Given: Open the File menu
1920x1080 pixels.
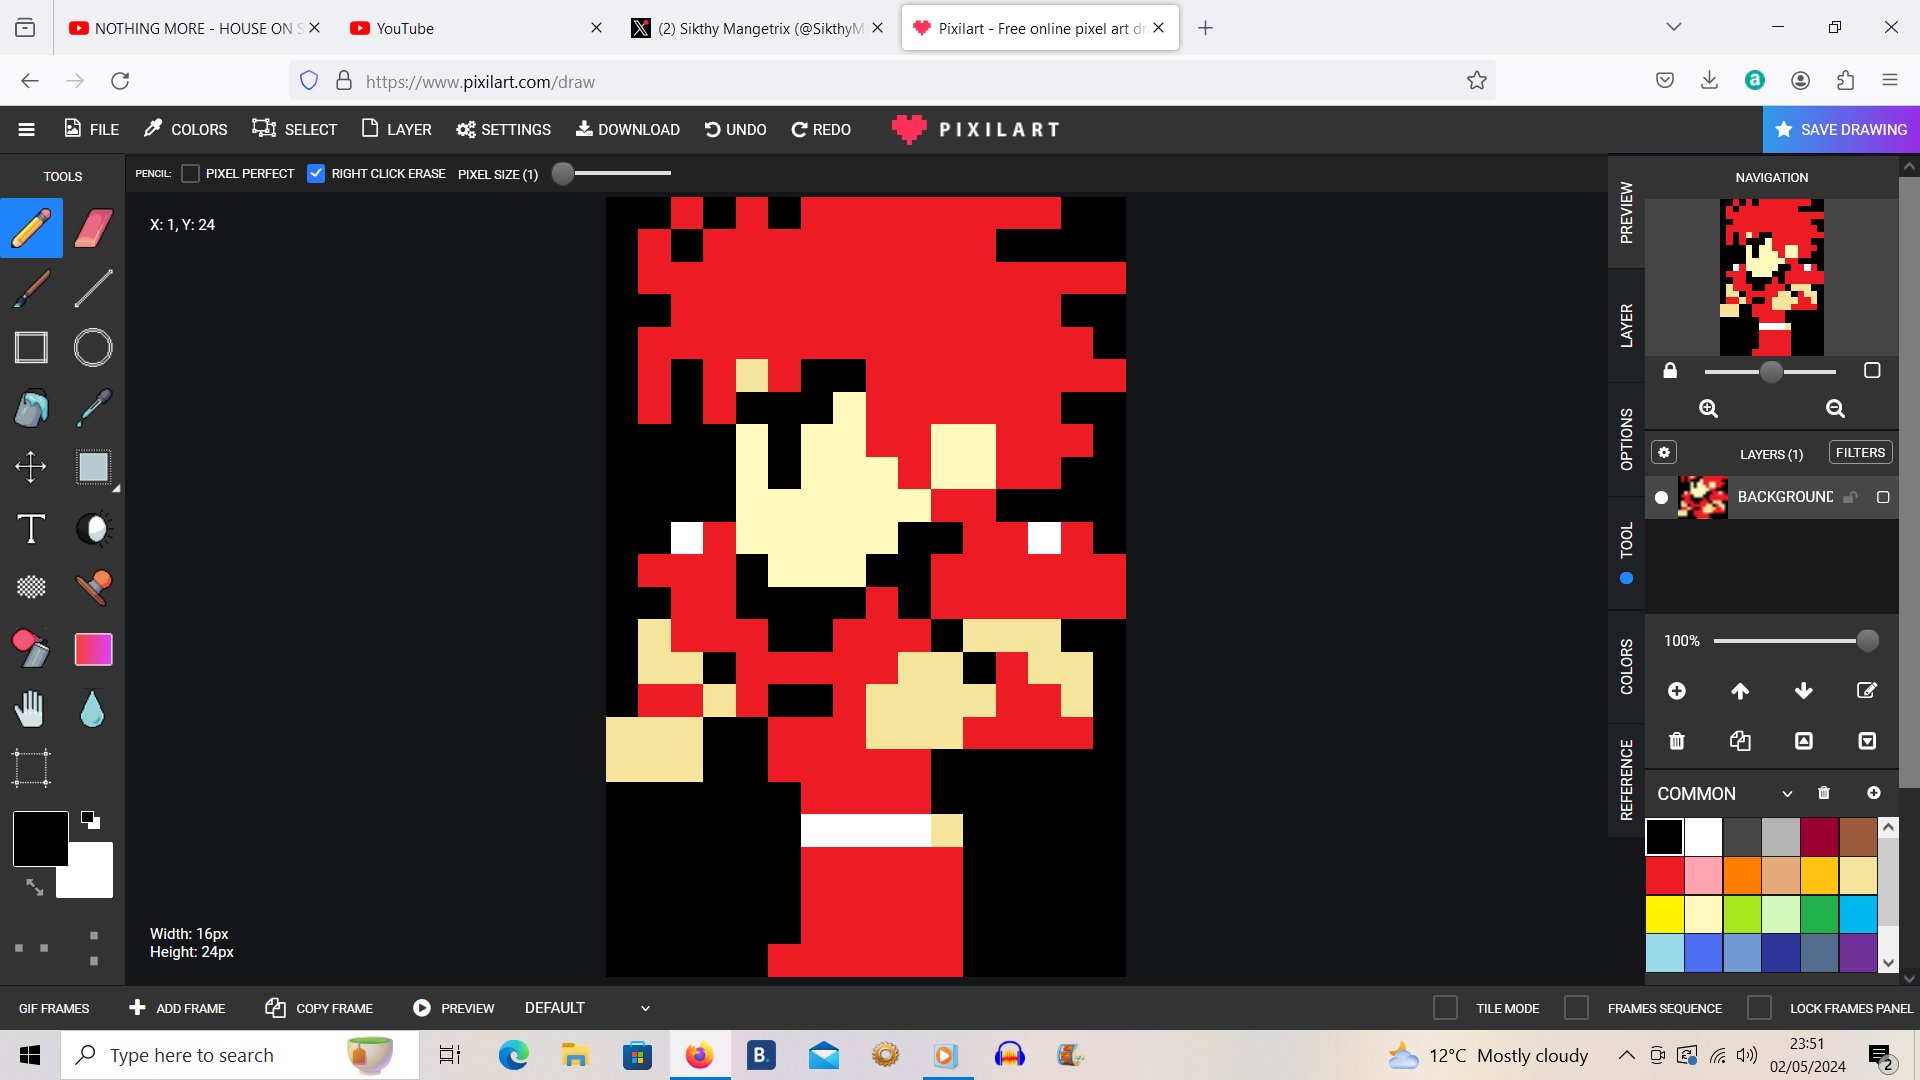Looking at the screenshot, I should 91,129.
